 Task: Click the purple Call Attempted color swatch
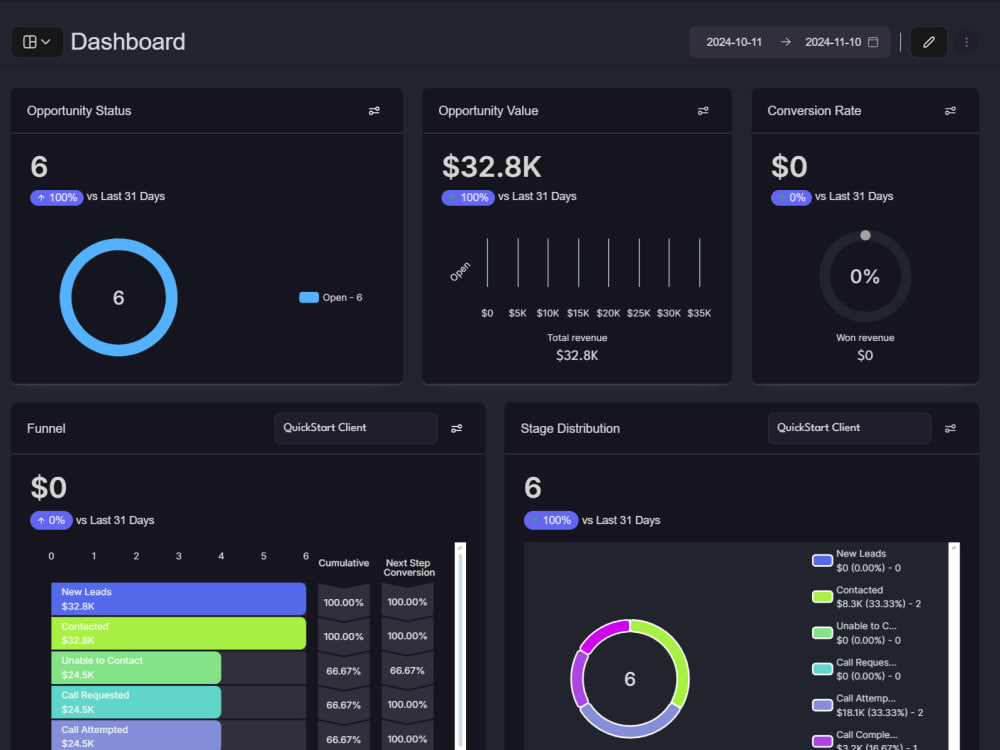[x=823, y=704]
